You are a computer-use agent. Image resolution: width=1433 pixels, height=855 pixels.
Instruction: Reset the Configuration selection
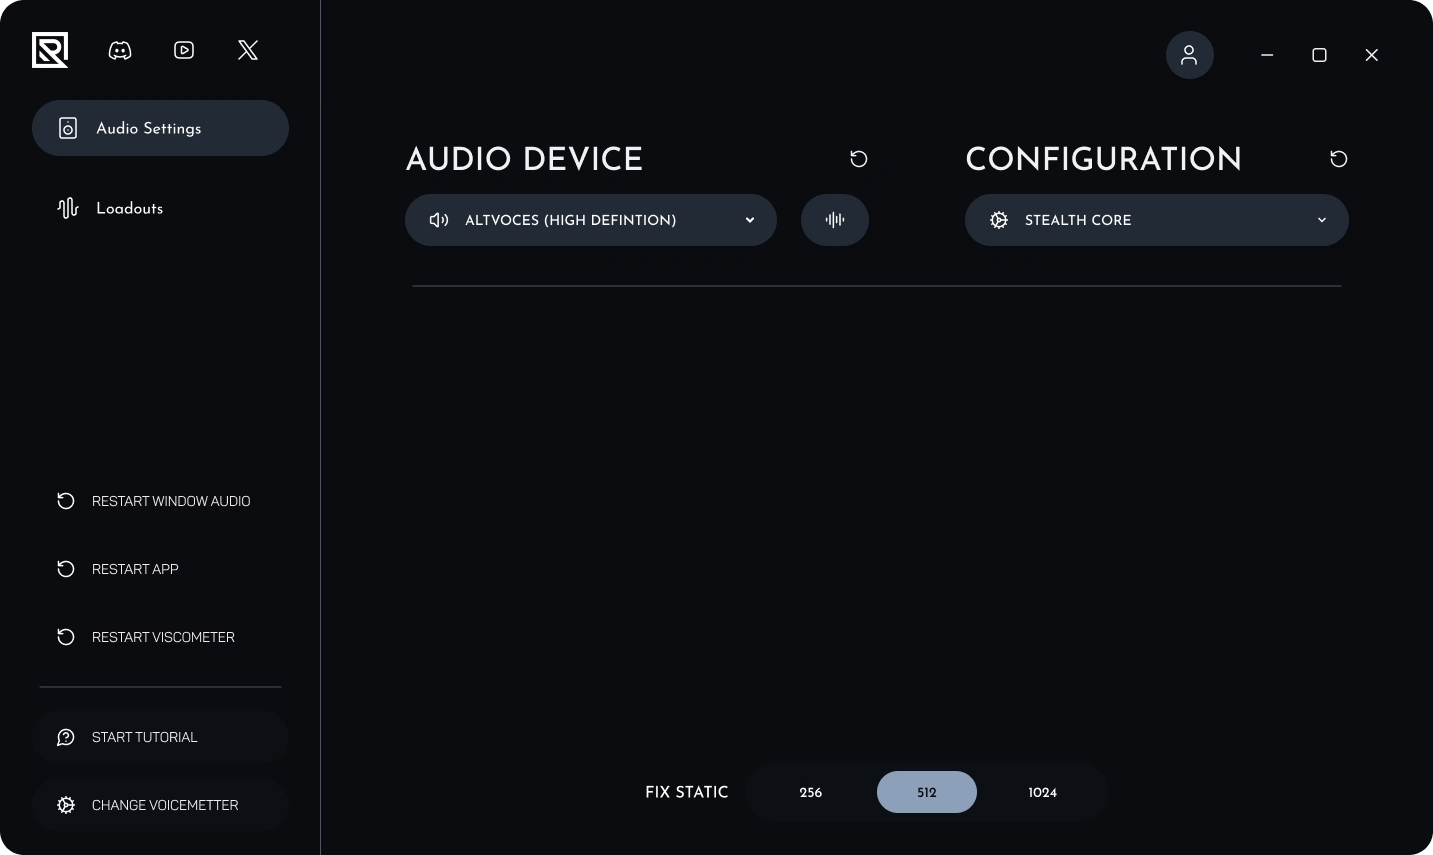(1339, 159)
